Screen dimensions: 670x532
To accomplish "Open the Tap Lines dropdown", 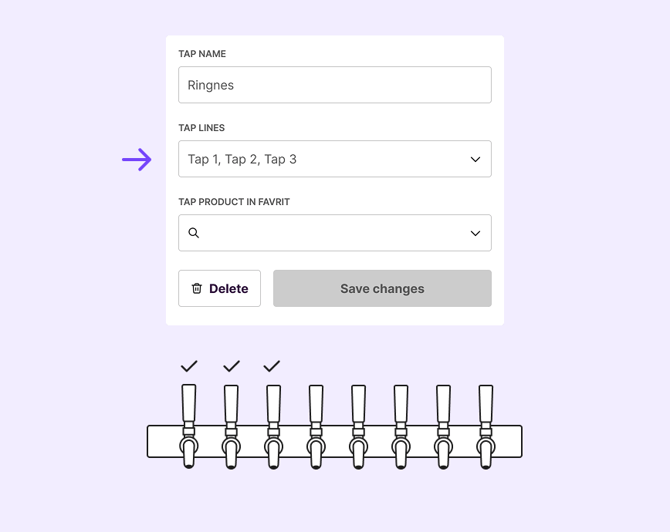I will pos(335,159).
